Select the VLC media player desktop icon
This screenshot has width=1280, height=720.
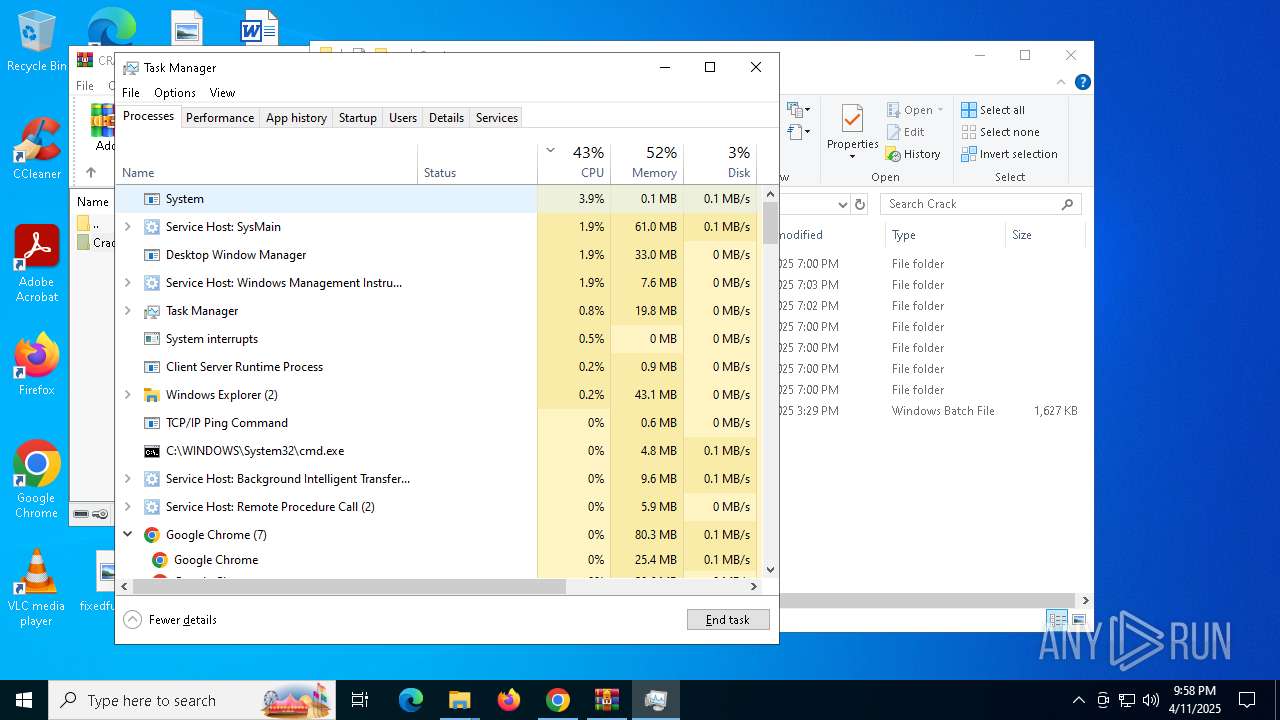[36, 588]
